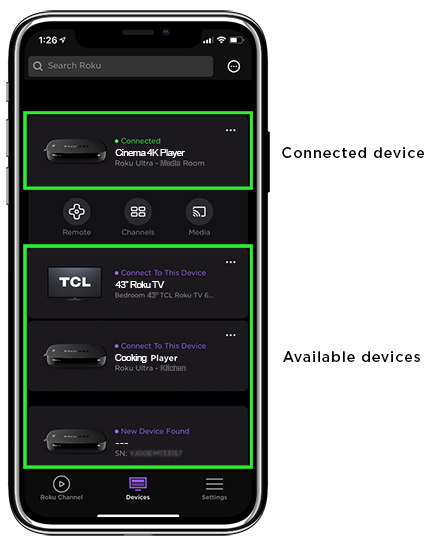Image resolution: width=425 pixels, height=545 pixels.
Task: Click the Cinema 4K Player device image
Action: click(x=75, y=151)
